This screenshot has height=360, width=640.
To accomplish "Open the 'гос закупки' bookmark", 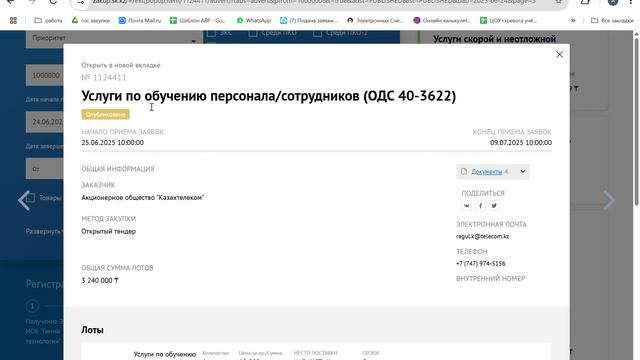I will [91, 20].
